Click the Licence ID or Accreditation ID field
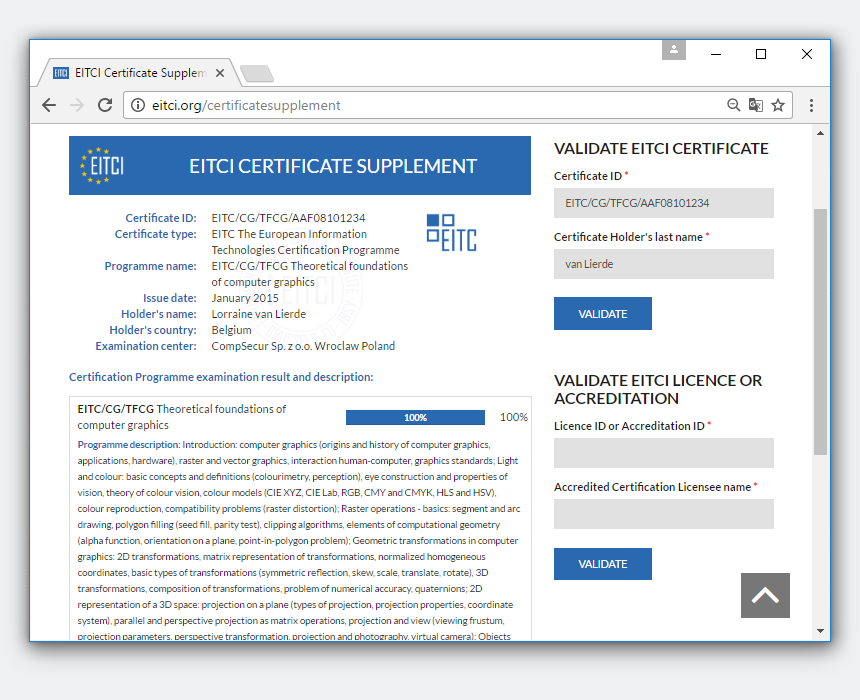Image resolution: width=860 pixels, height=700 pixels. click(x=663, y=453)
